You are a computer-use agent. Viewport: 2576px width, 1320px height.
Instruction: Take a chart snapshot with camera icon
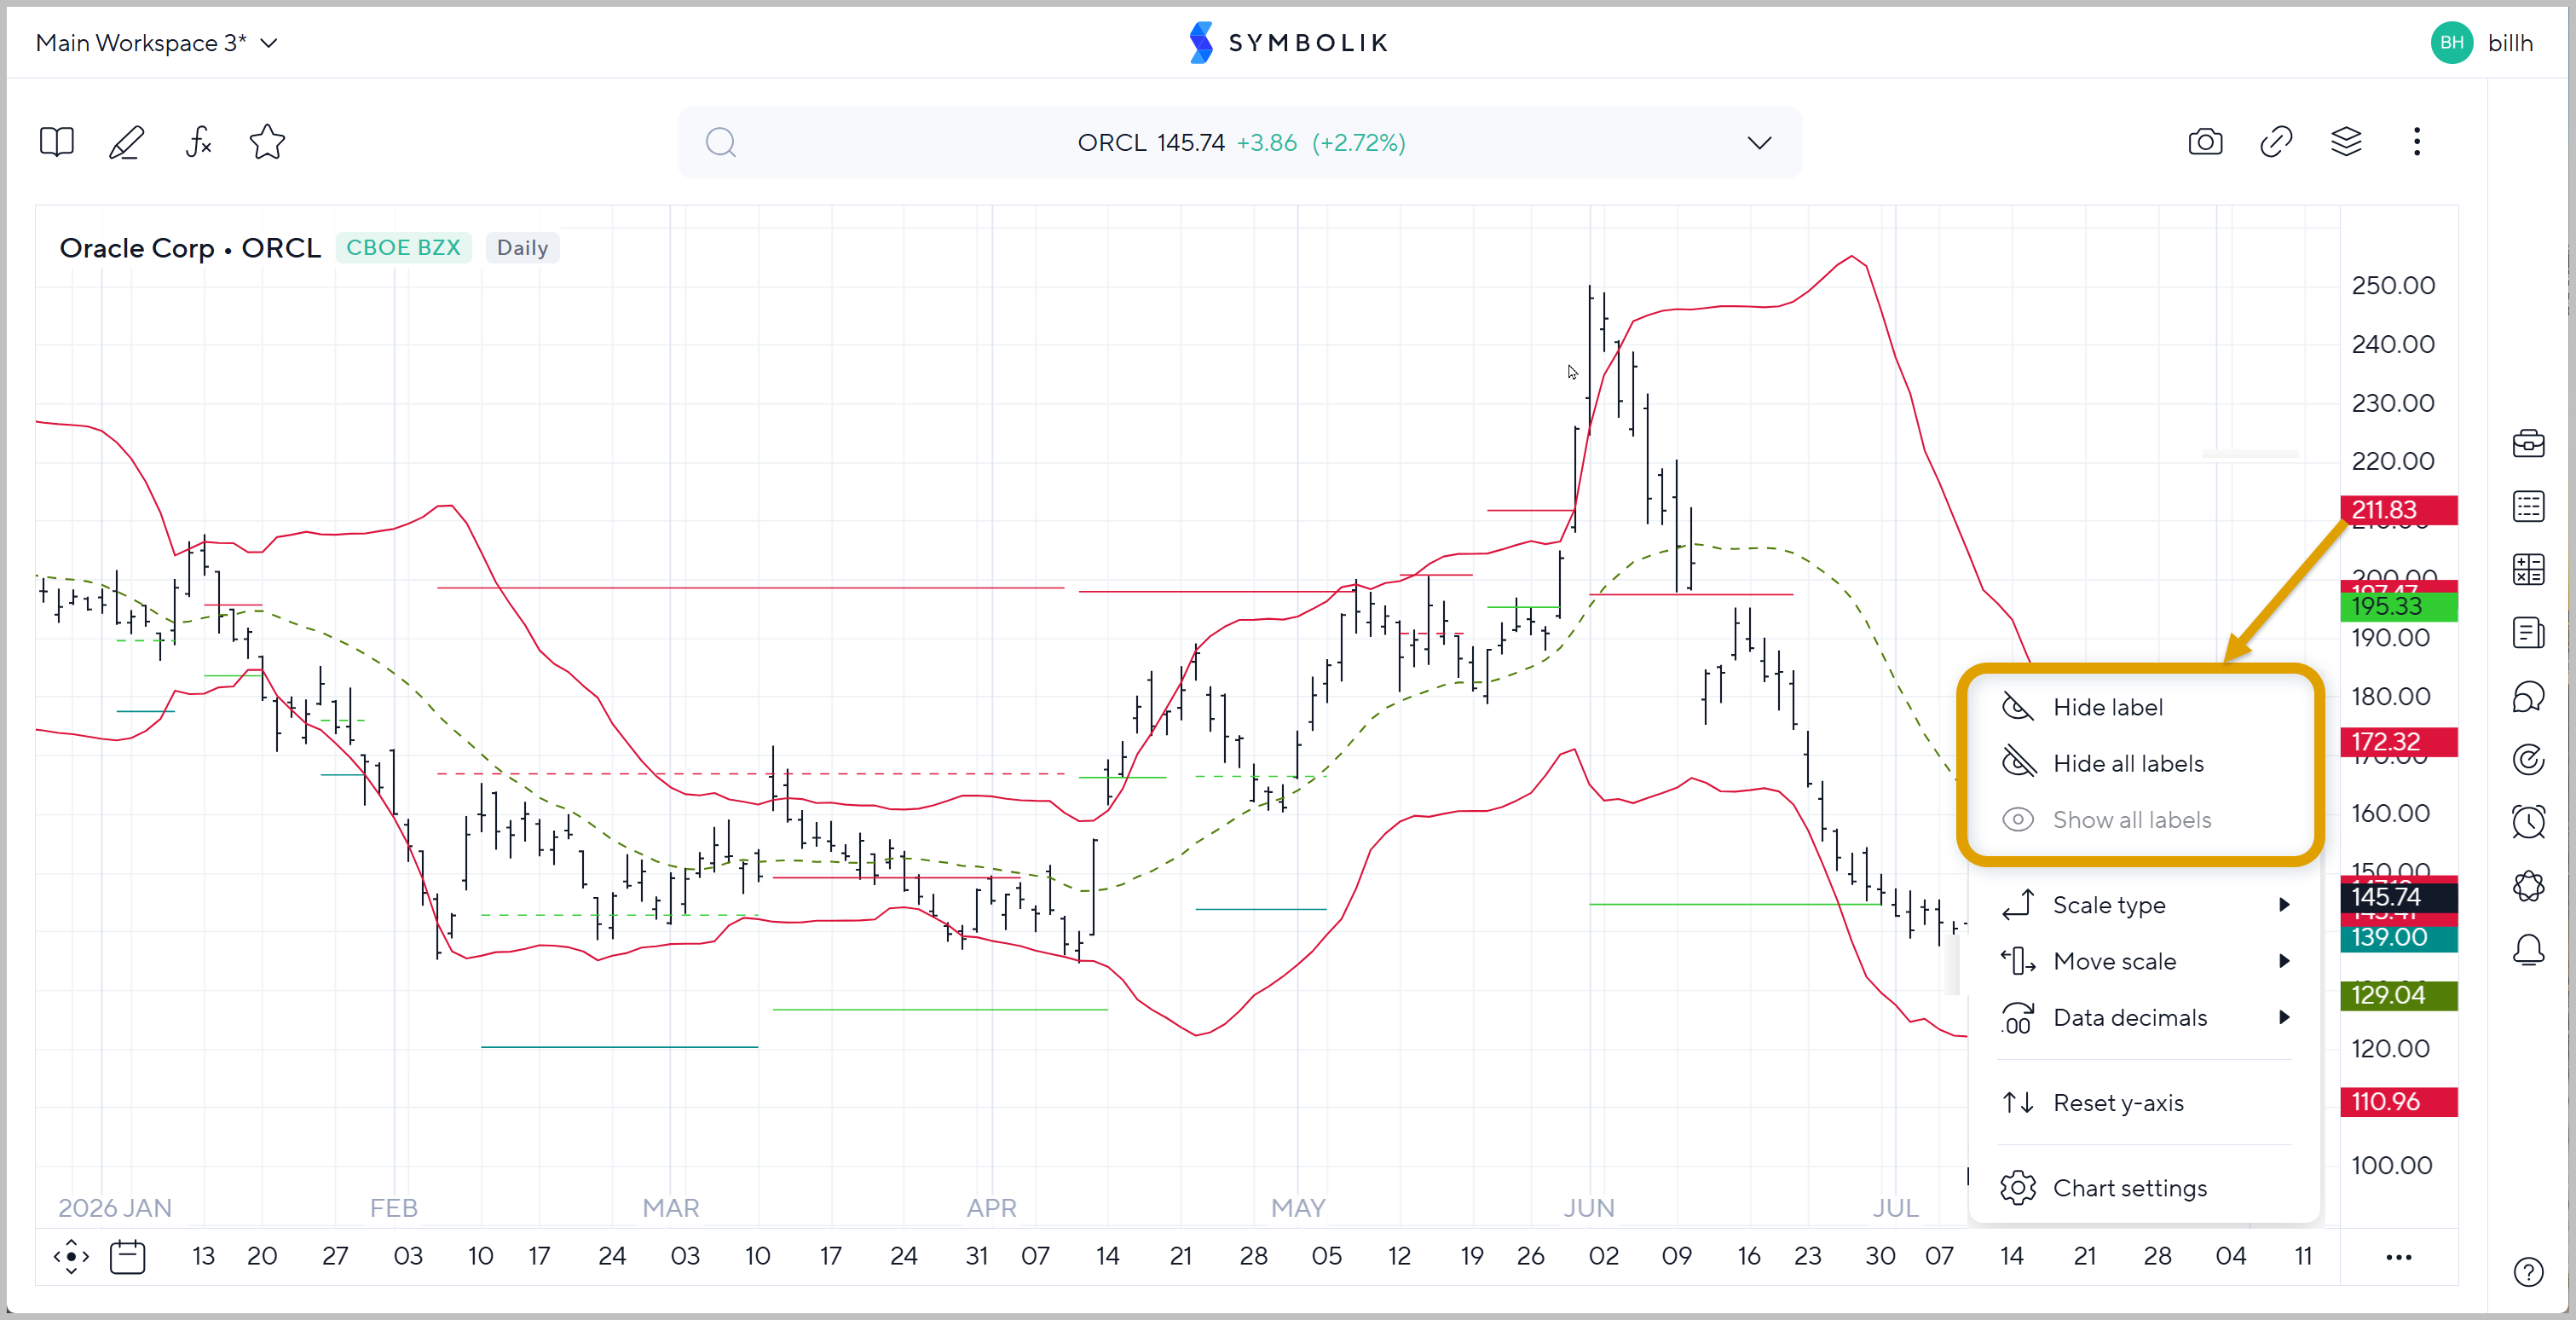click(x=2205, y=142)
